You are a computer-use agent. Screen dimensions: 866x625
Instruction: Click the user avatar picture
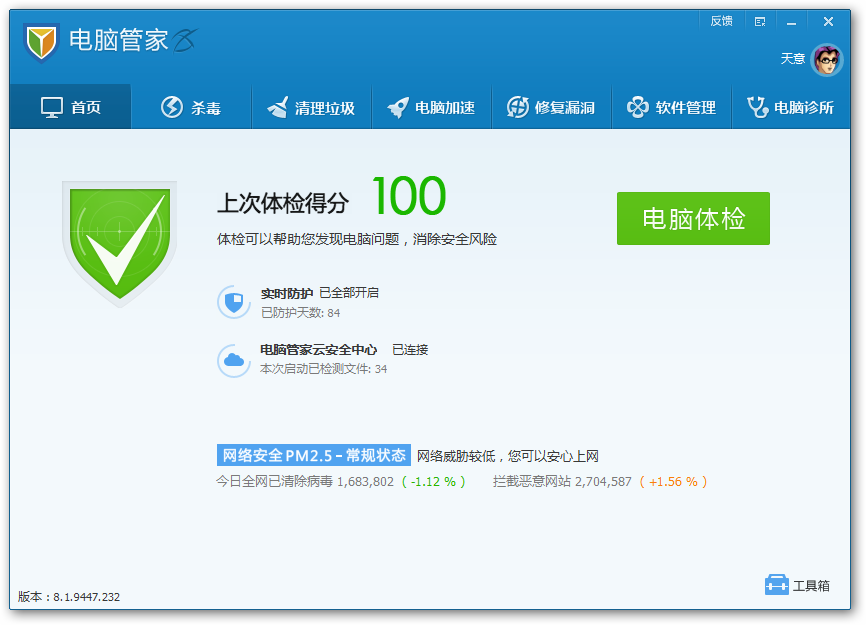(827, 60)
